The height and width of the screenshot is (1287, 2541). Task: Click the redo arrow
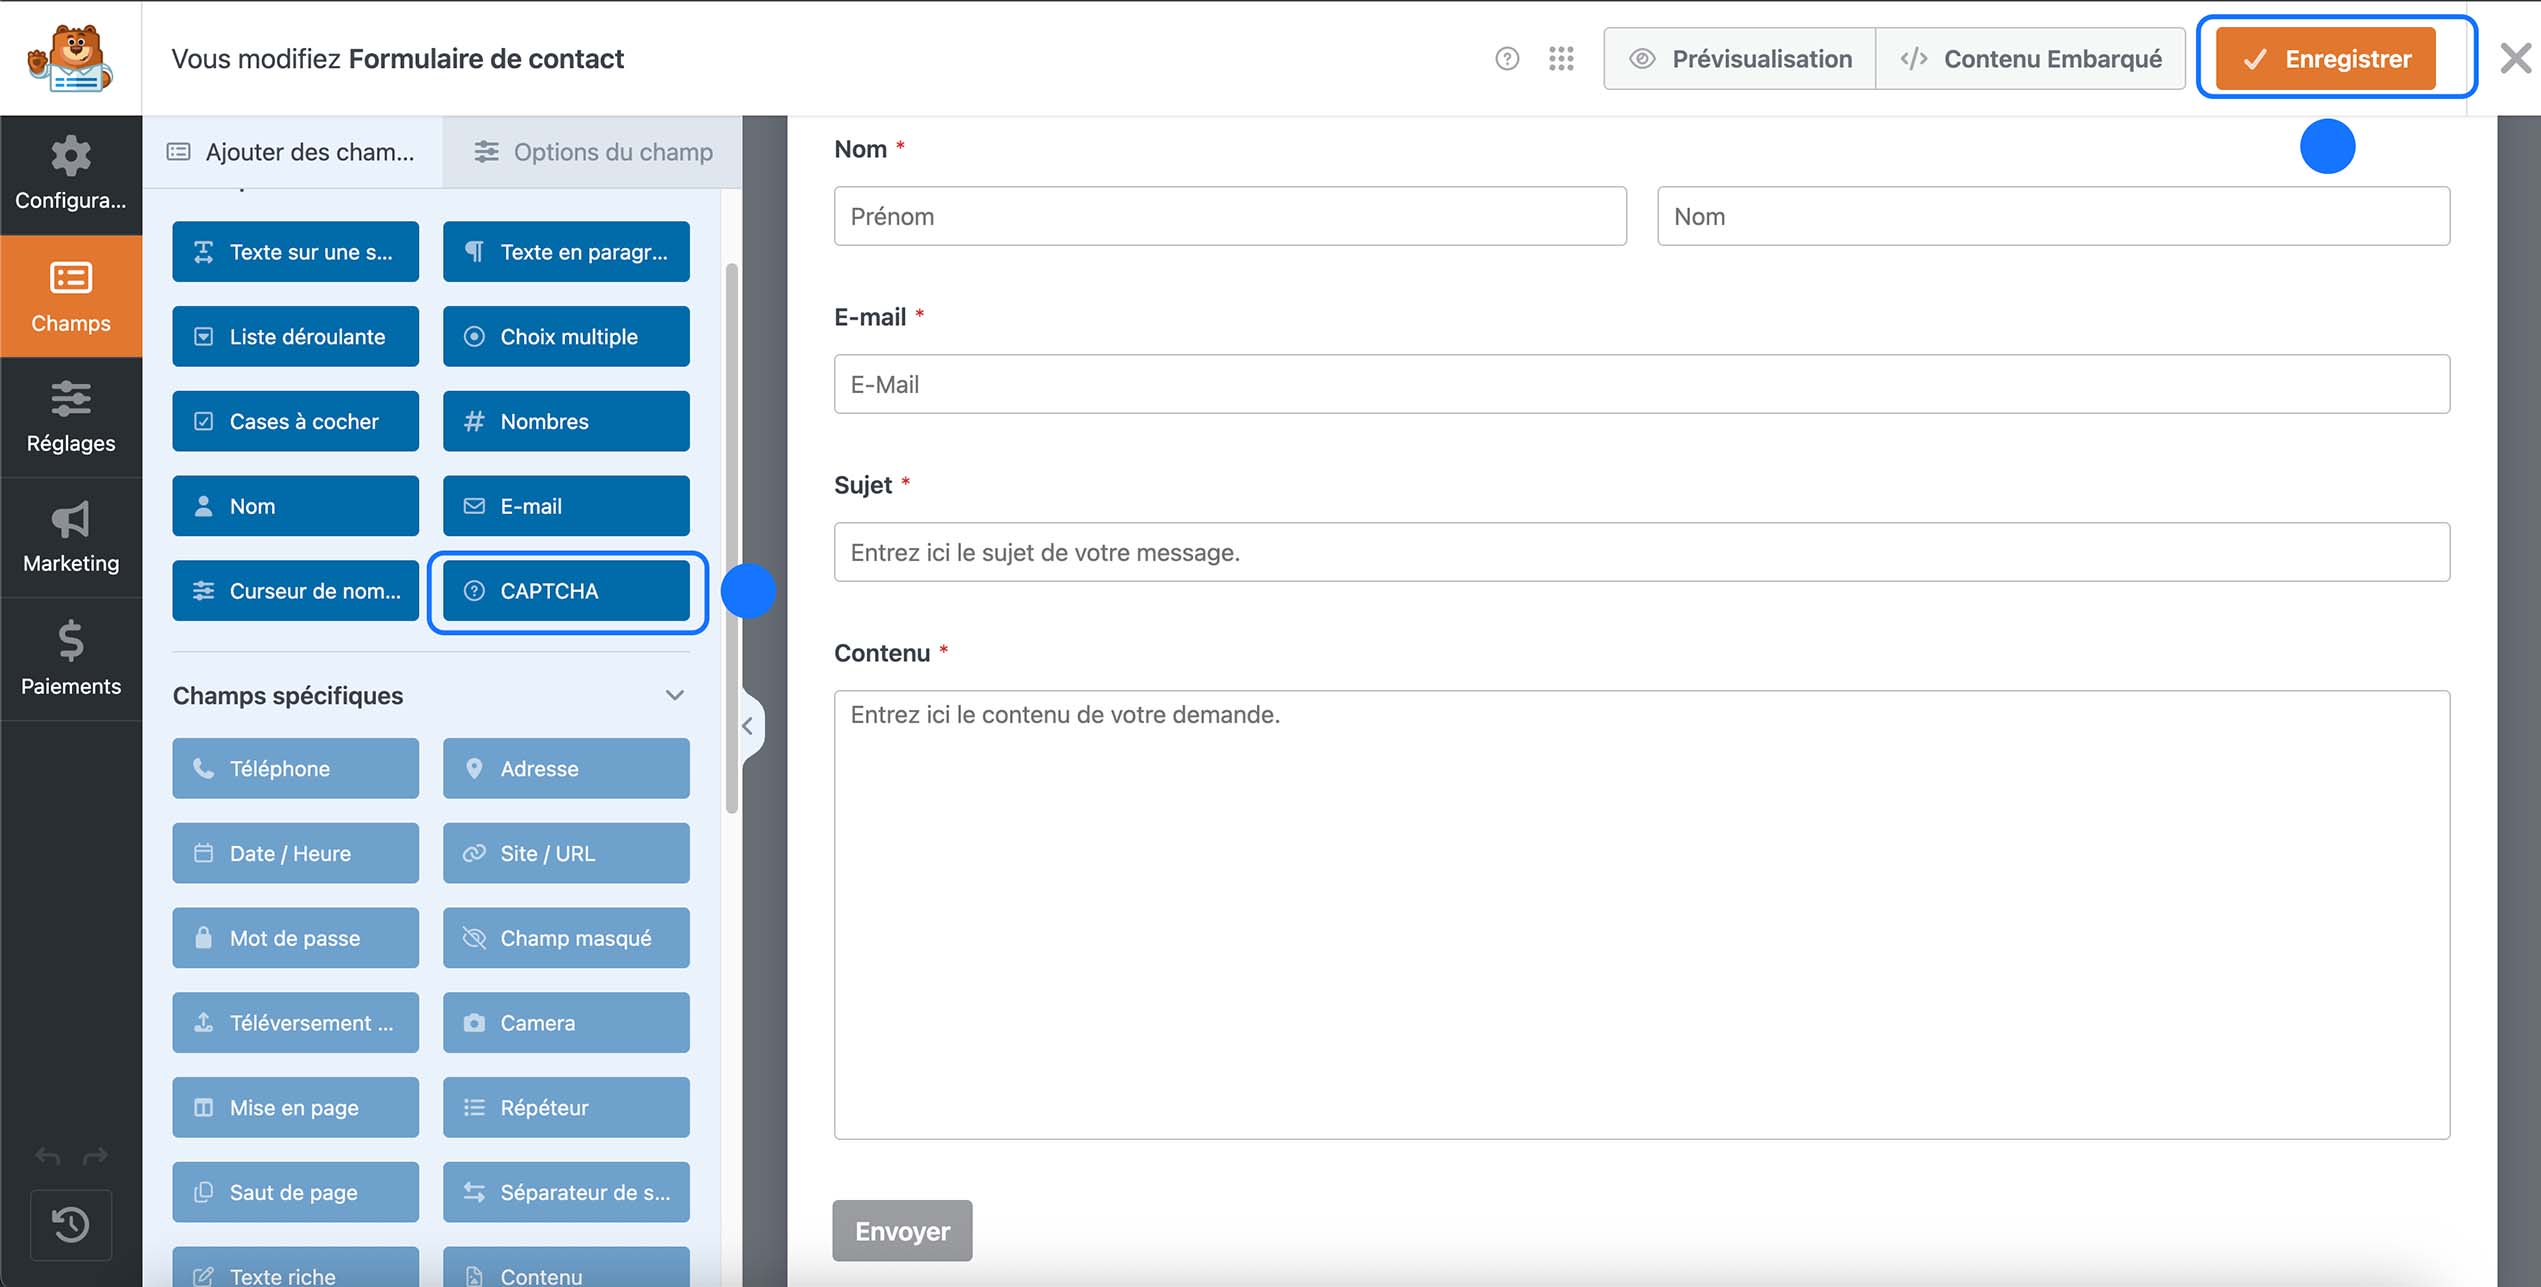(97, 1156)
